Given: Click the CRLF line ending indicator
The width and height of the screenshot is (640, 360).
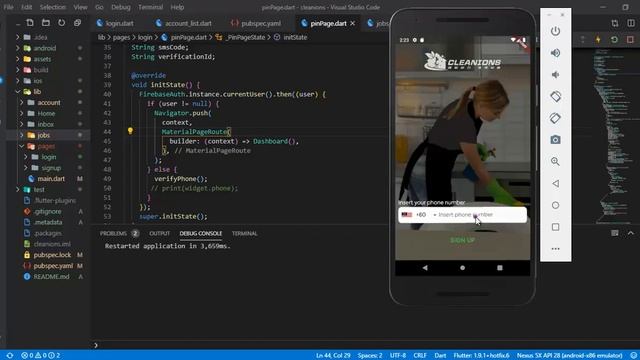Looking at the screenshot, I should [420, 356].
